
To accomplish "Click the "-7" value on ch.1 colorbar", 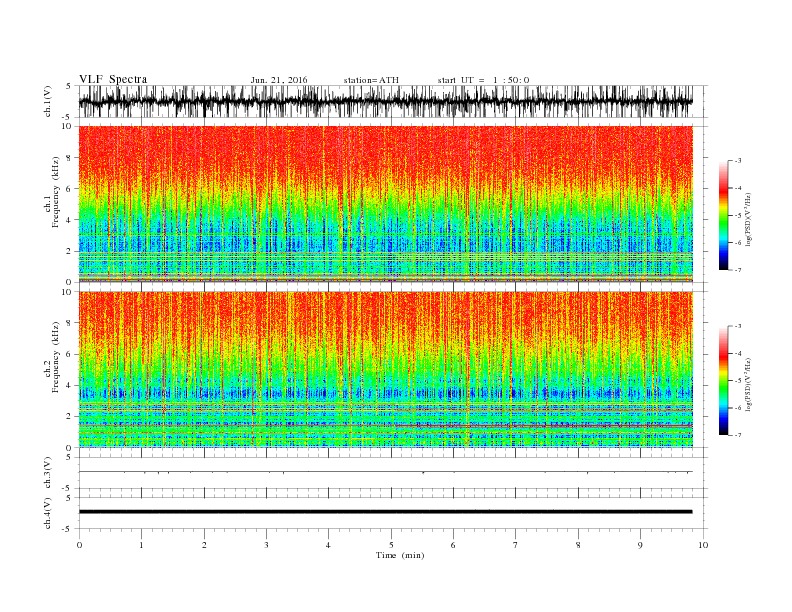I will click(x=738, y=270).
